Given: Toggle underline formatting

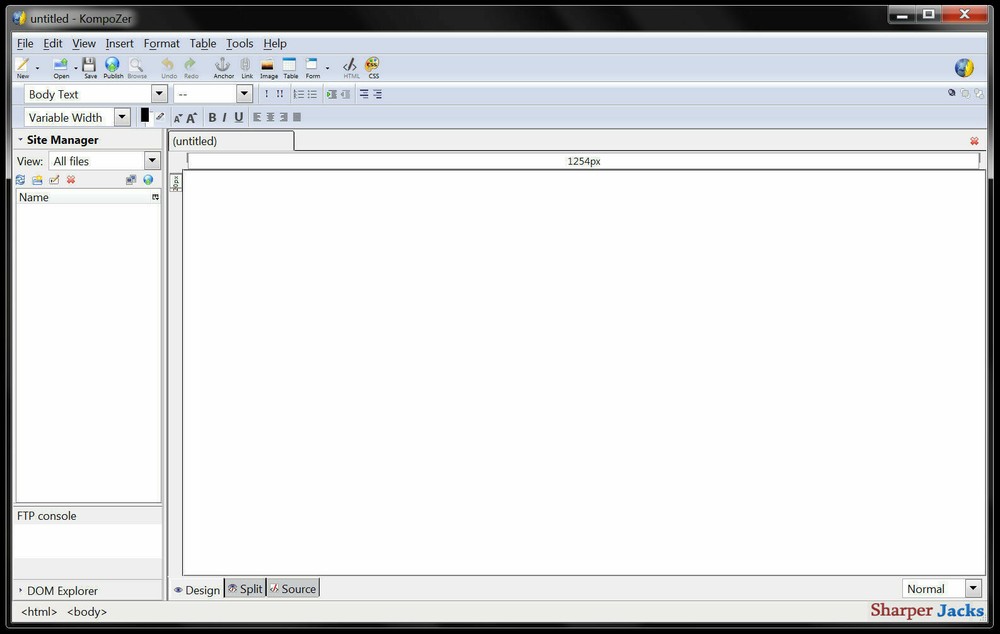Looking at the screenshot, I should coord(238,117).
